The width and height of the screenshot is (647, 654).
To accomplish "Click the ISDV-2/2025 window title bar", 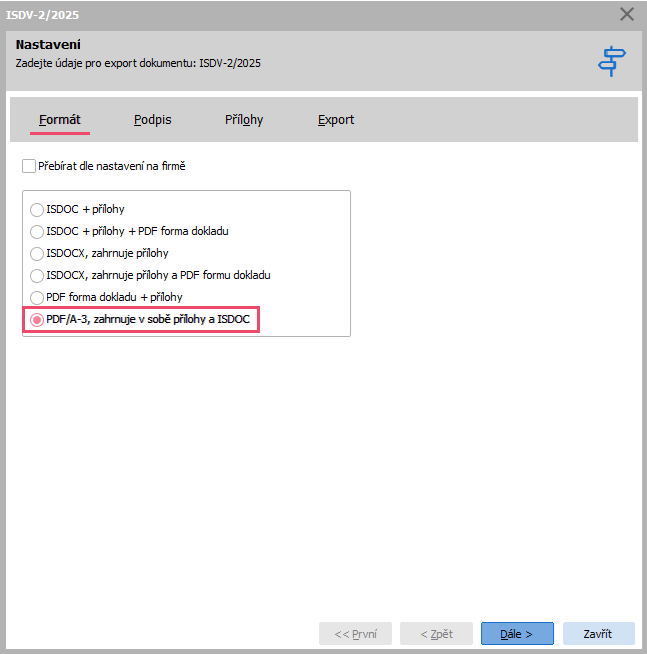I will (x=300, y=14).
